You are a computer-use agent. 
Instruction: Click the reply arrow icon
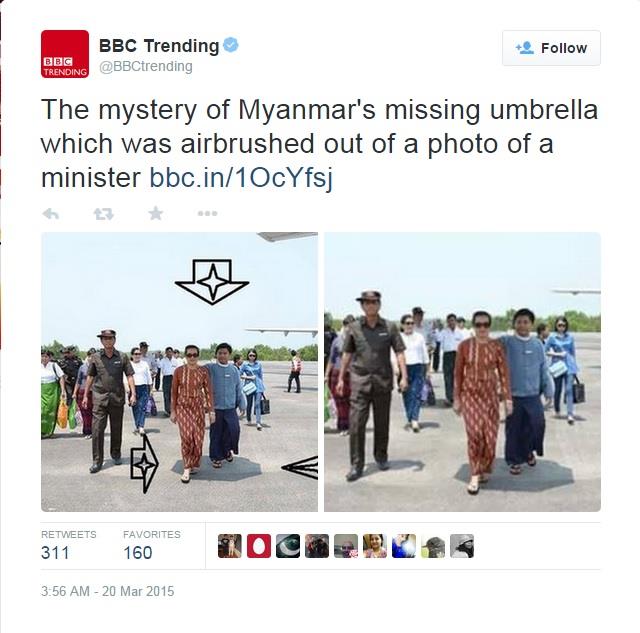click(51, 213)
